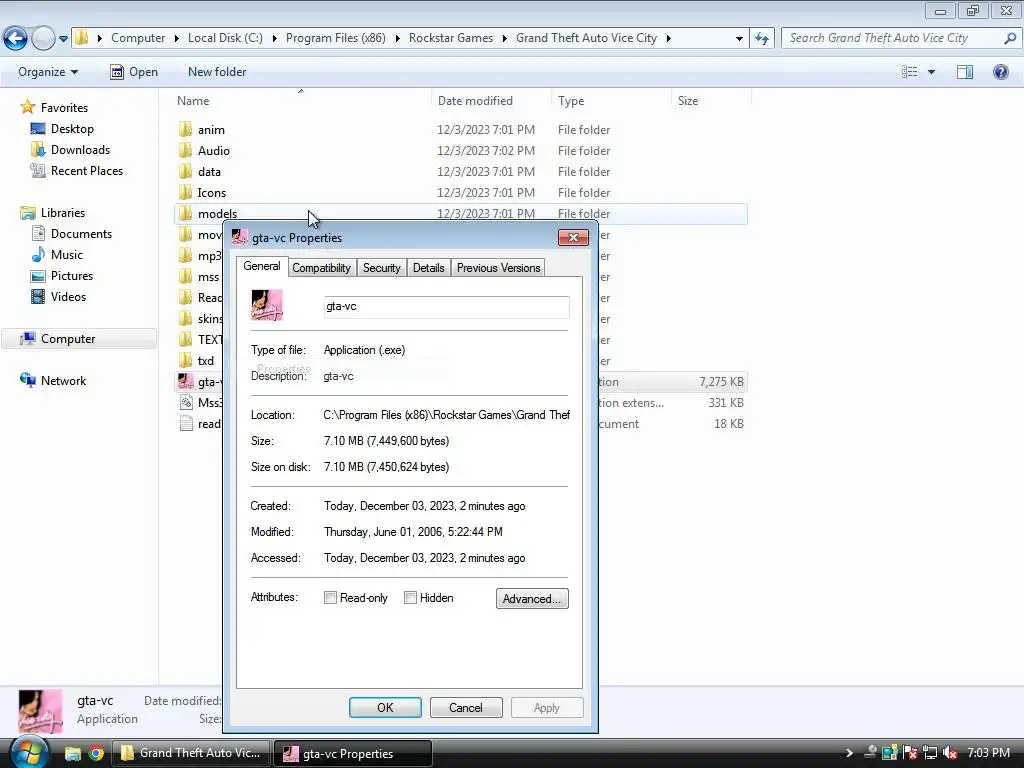Open the Music library
The image size is (1024, 768).
(x=67, y=255)
